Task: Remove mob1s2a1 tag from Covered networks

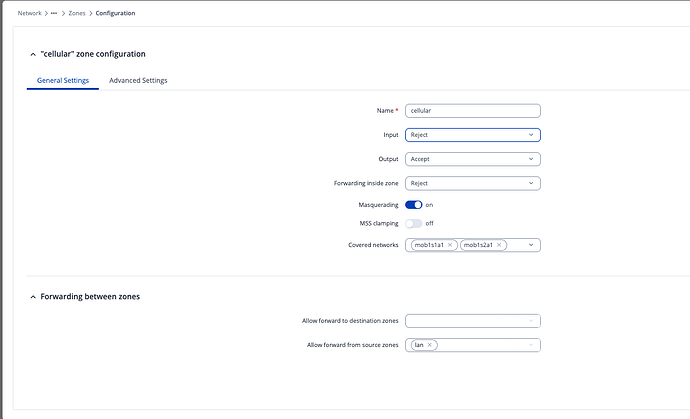Action: pyautogui.click(x=500, y=245)
